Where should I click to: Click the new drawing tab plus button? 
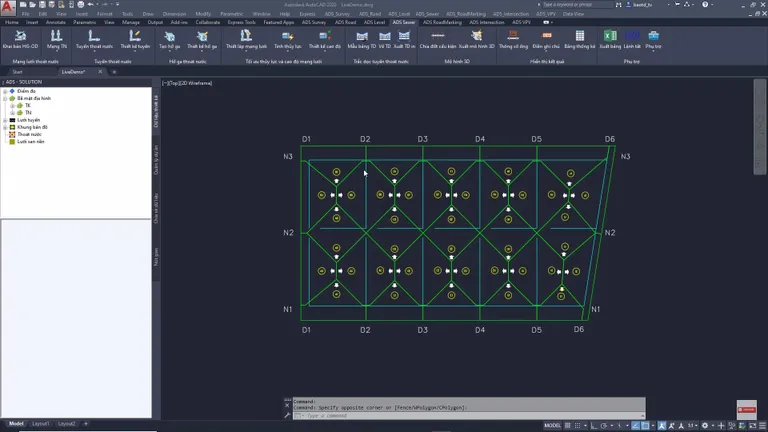114,72
